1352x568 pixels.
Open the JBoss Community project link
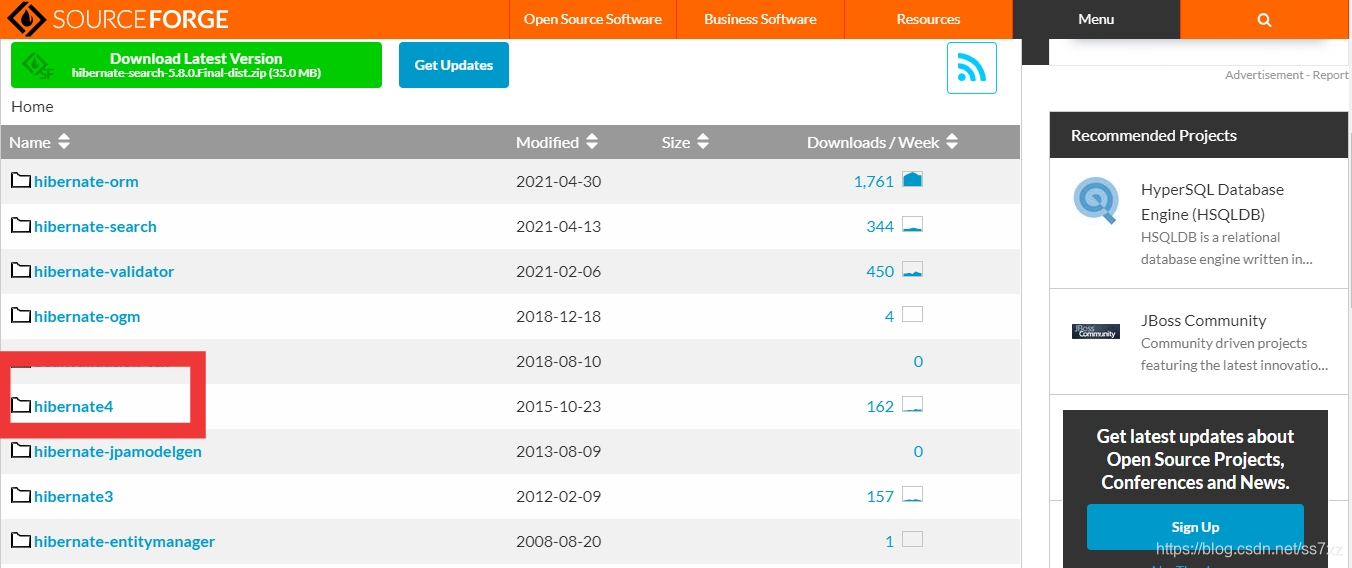(1203, 320)
